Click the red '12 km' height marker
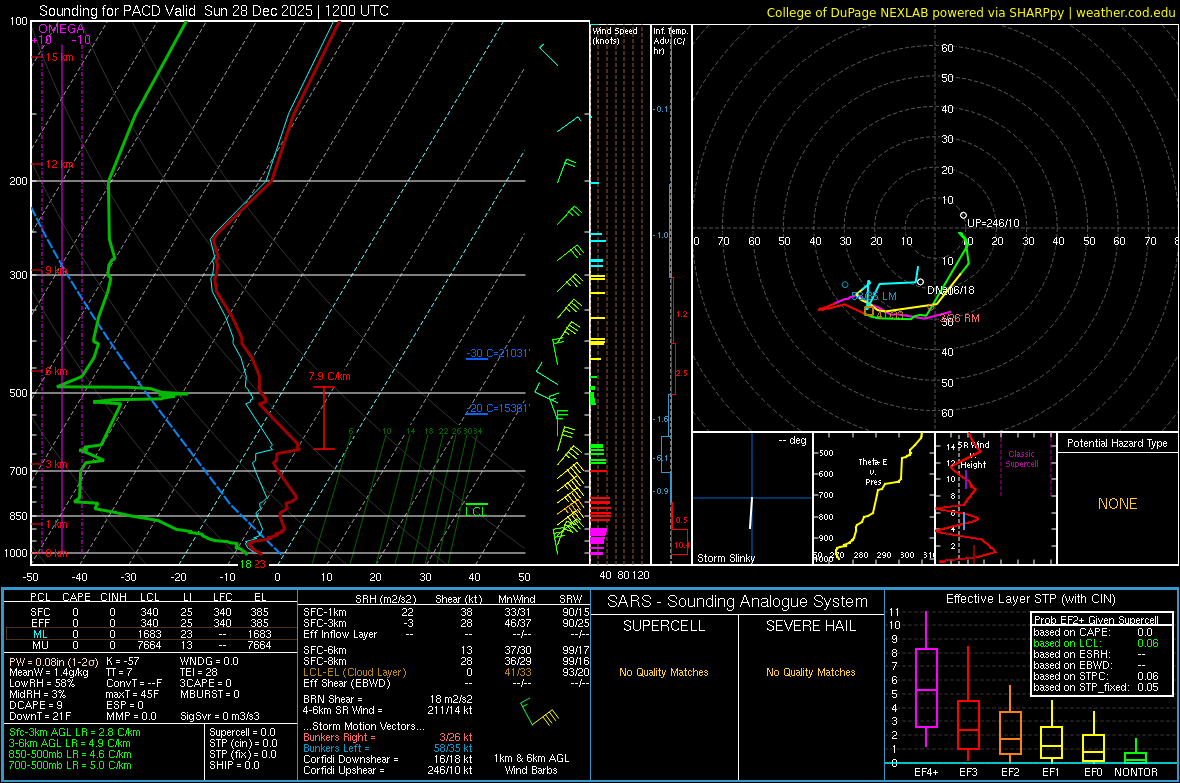 point(59,164)
